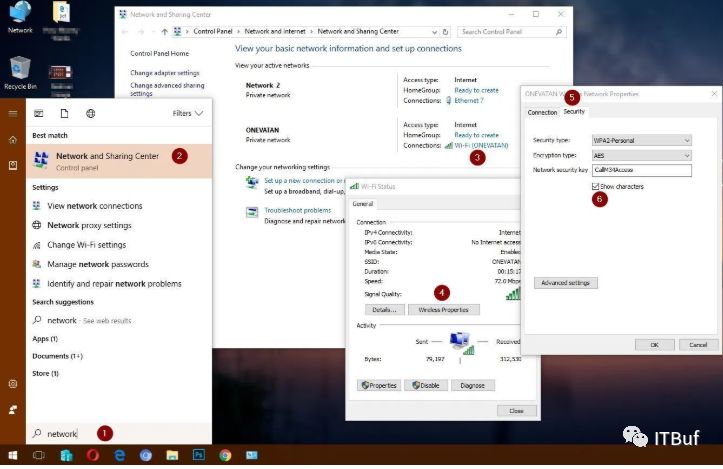Launch Google Chrome from the taskbar
The height and width of the screenshot is (469, 723).
[225, 456]
